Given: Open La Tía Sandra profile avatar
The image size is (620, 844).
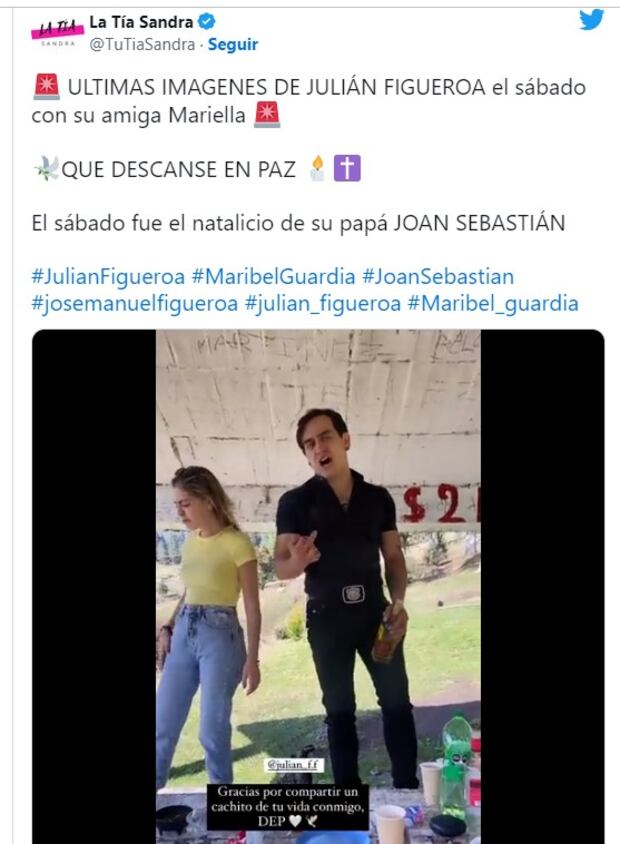Looking at the screenshot, I should point(58,33).
